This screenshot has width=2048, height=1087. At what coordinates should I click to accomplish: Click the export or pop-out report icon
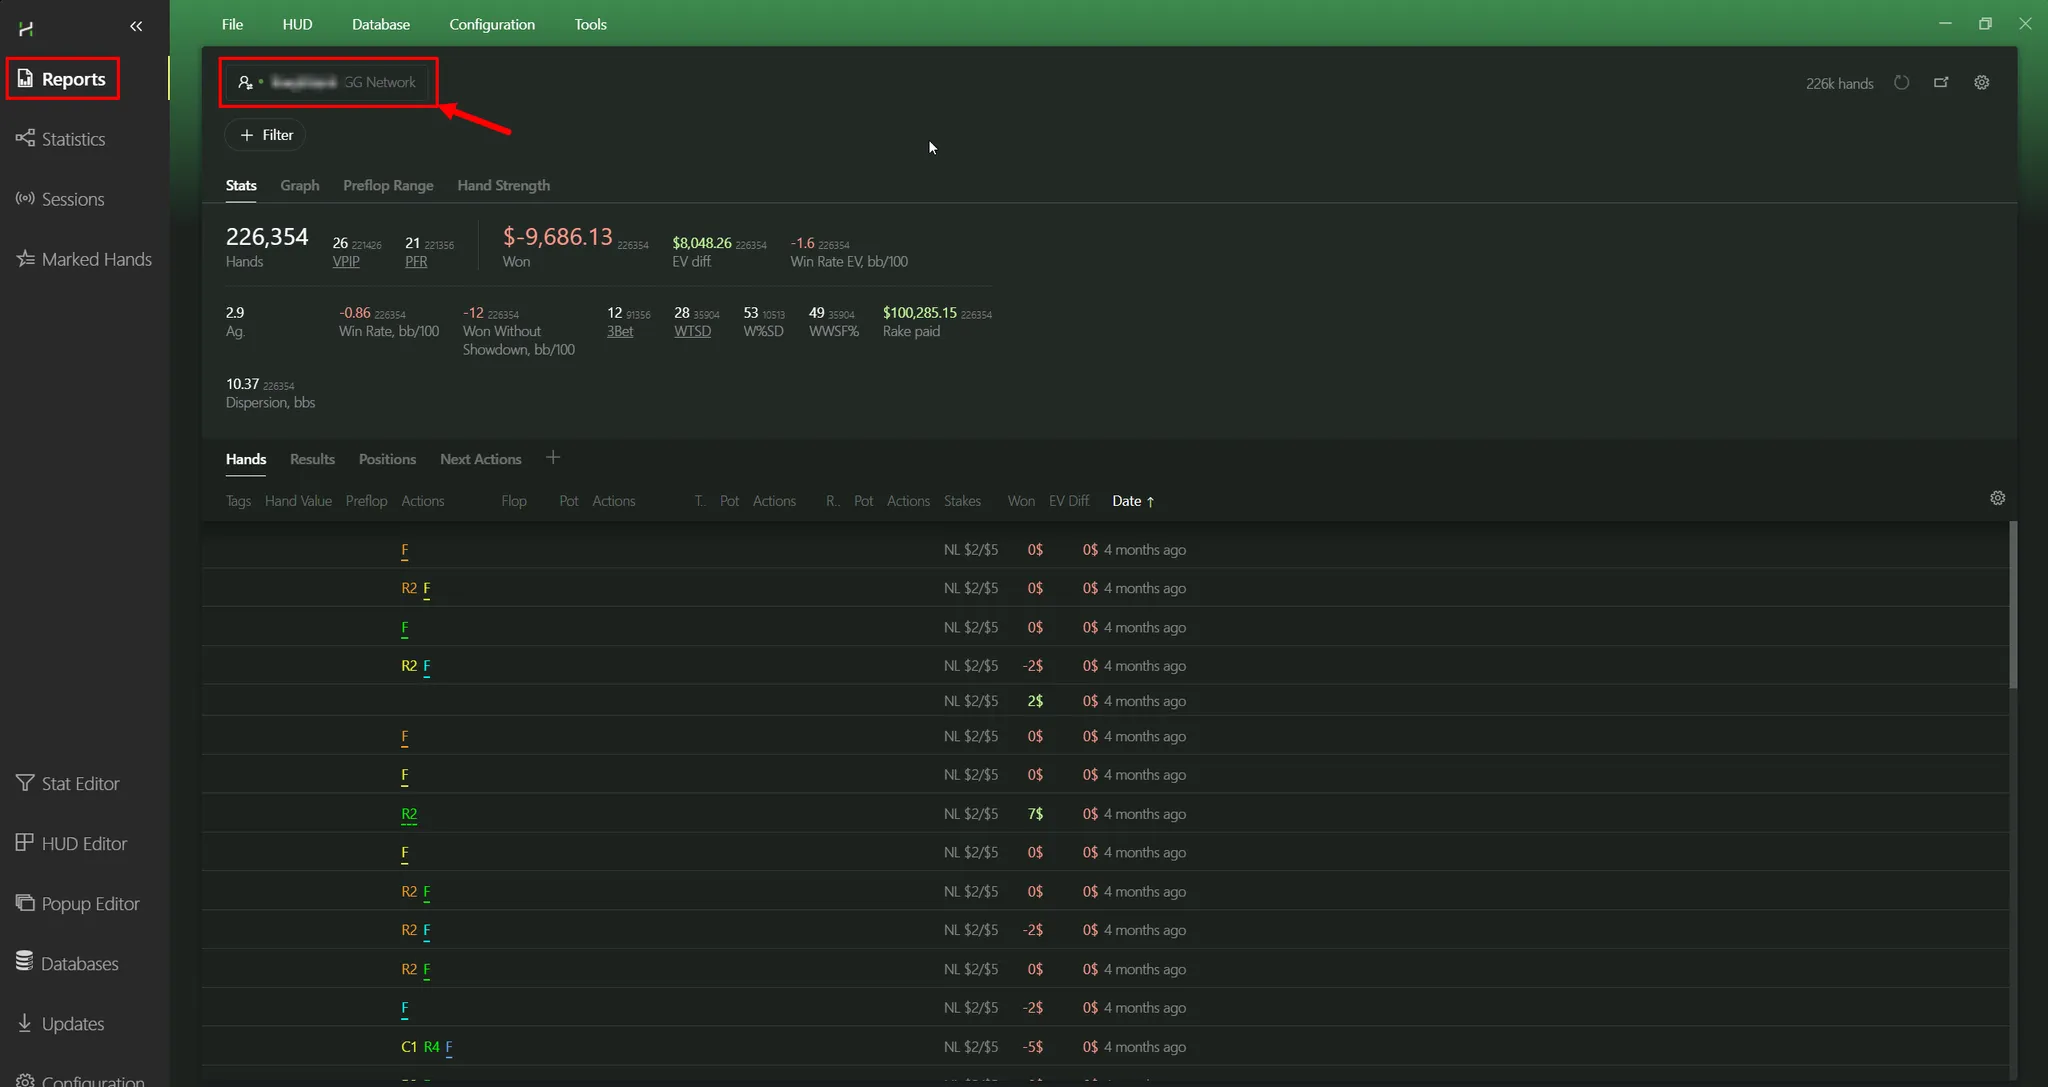(1941, 83)
